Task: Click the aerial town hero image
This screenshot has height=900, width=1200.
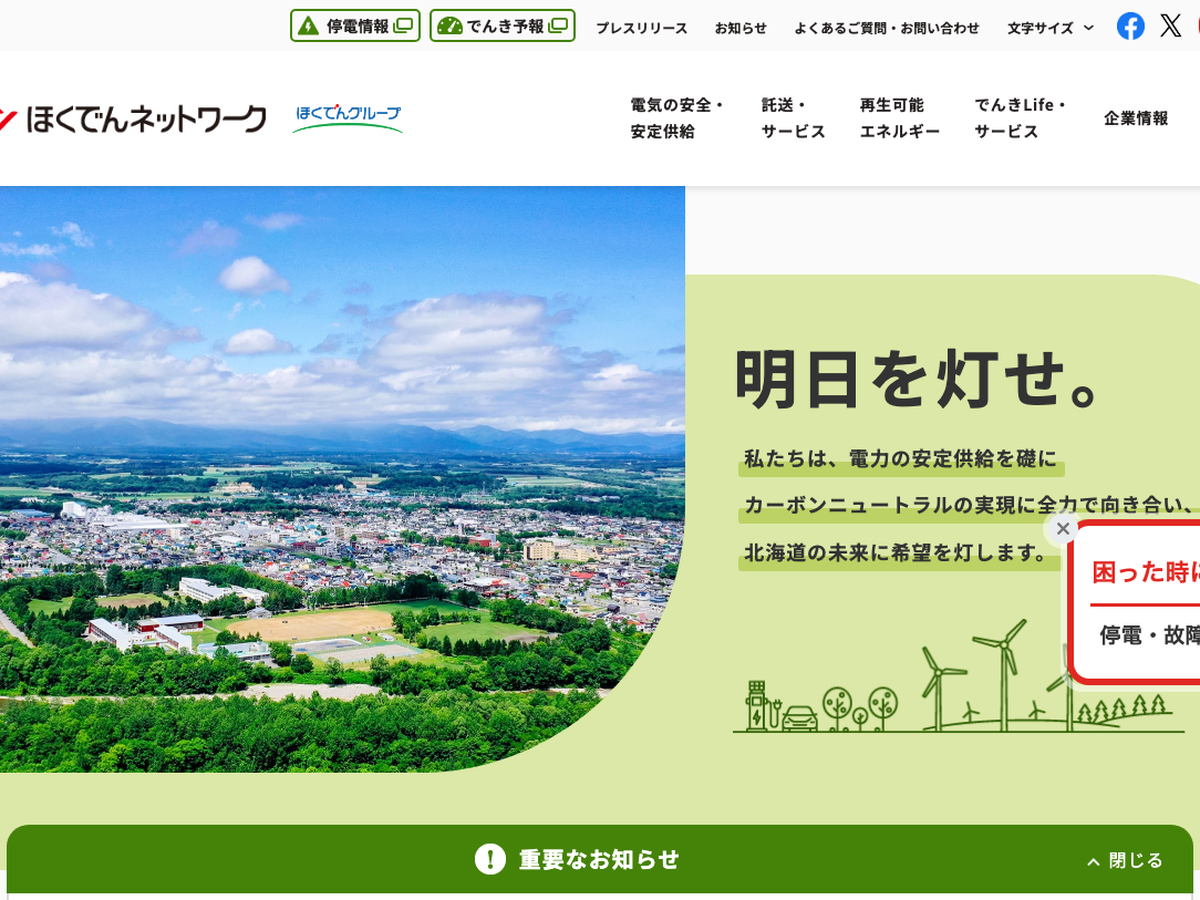Action: [340, 480]
